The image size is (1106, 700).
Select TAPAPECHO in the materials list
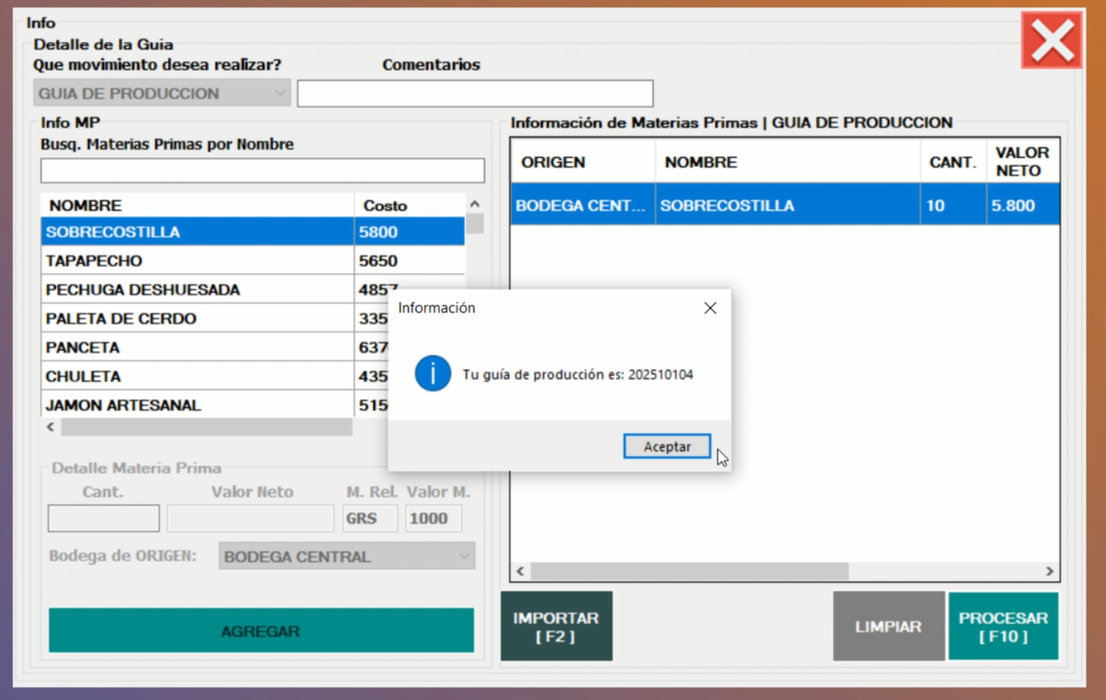[197, 261]
